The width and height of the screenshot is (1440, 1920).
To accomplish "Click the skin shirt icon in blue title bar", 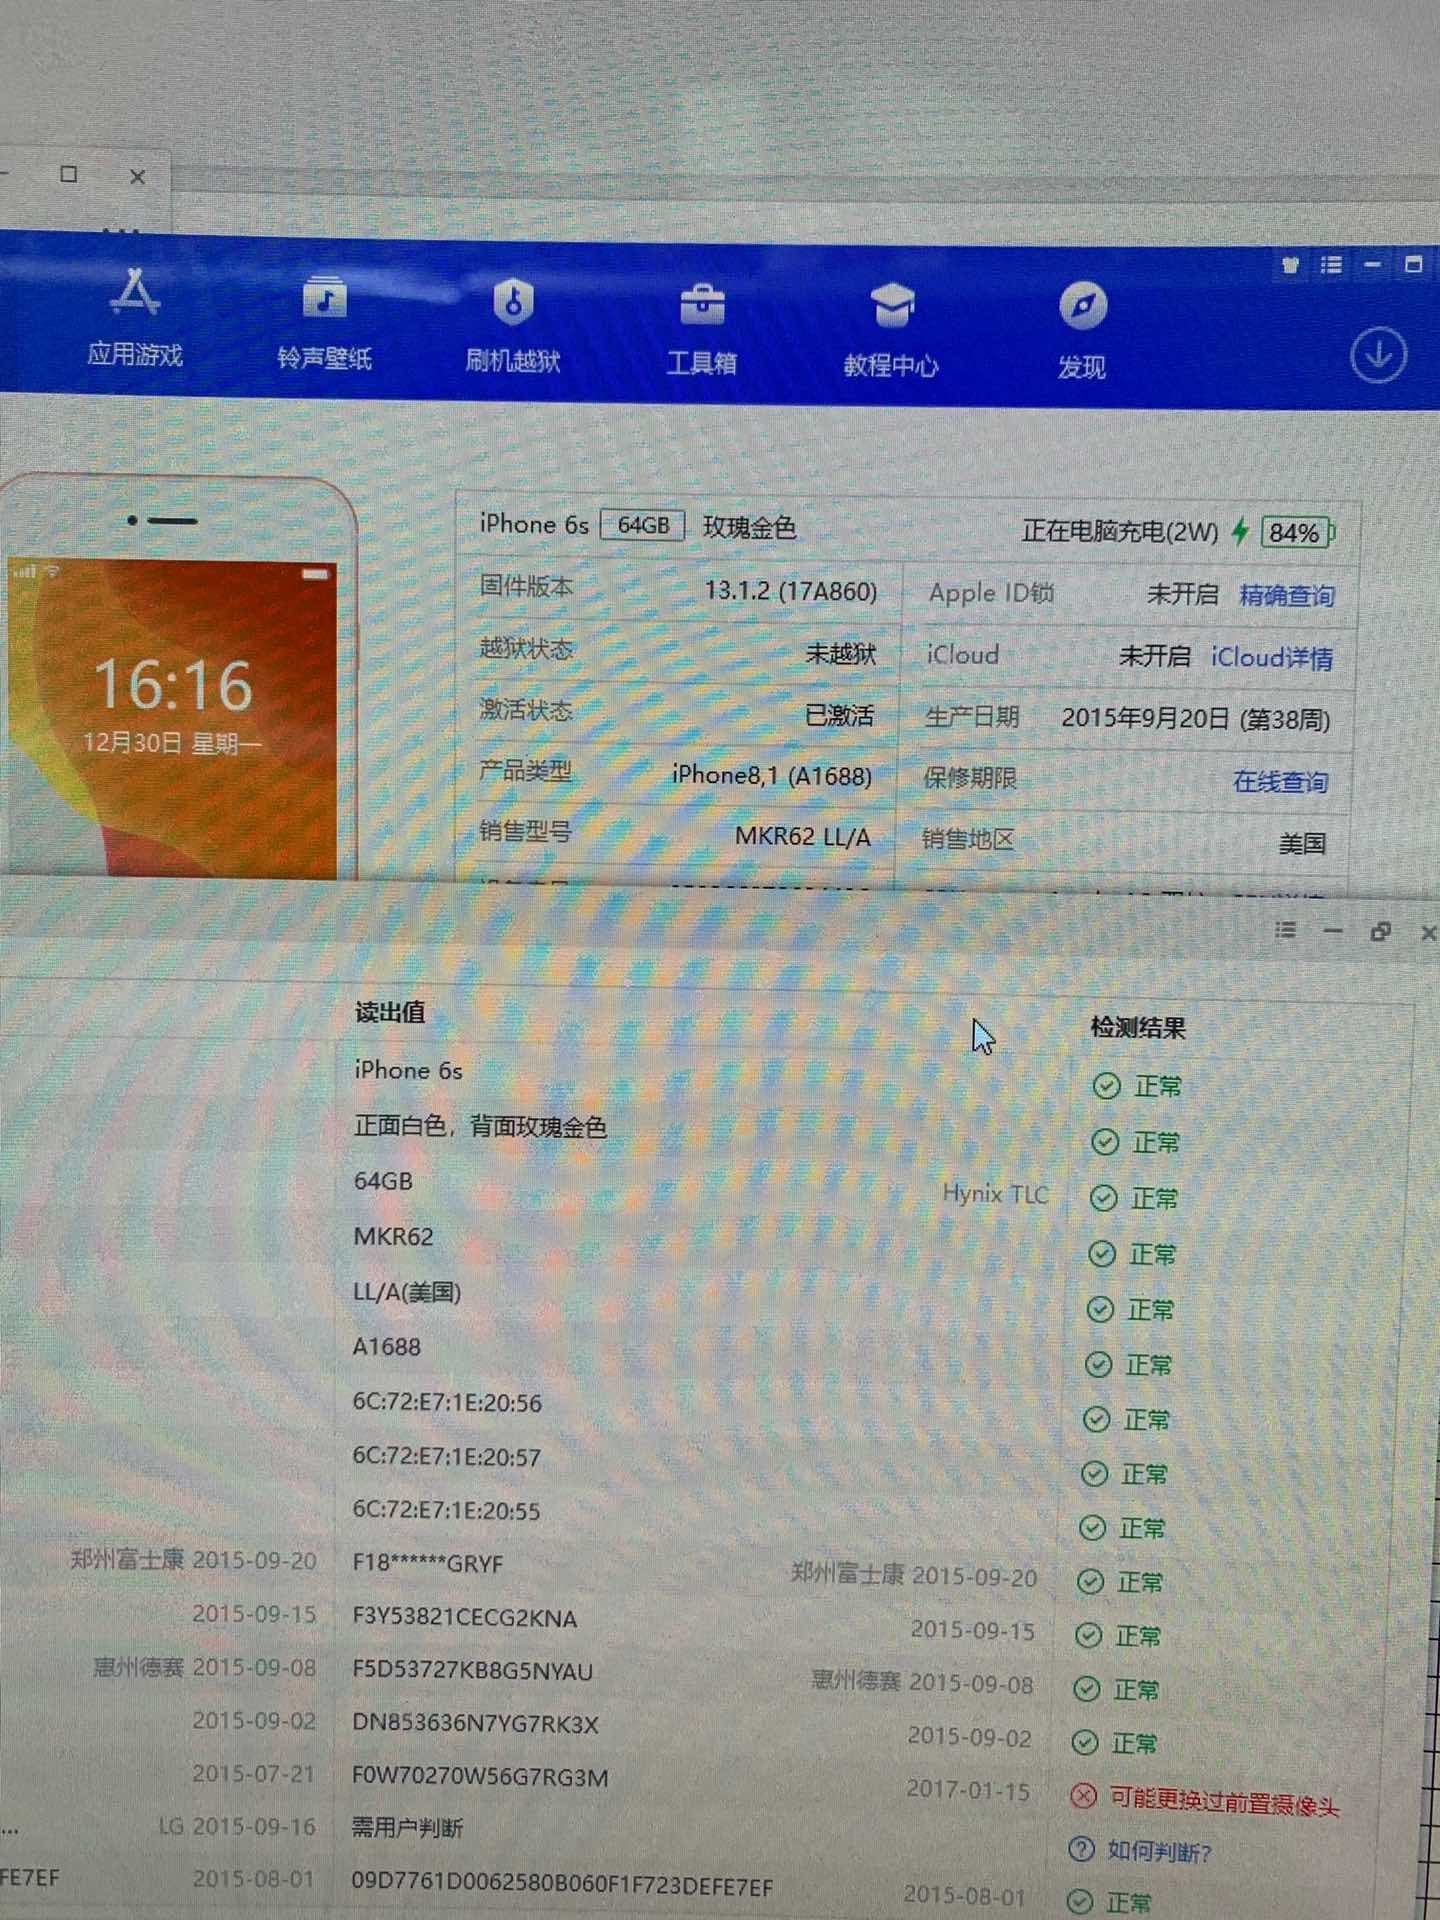I will point(1290,265).
